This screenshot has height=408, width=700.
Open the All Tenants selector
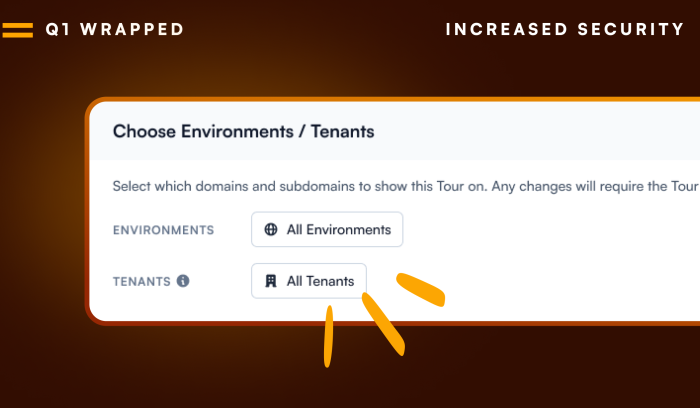coord(309,281)
